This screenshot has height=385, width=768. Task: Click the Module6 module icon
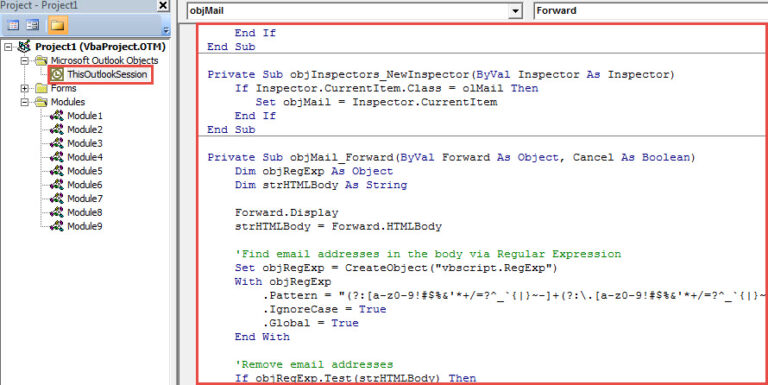[57, 185]
